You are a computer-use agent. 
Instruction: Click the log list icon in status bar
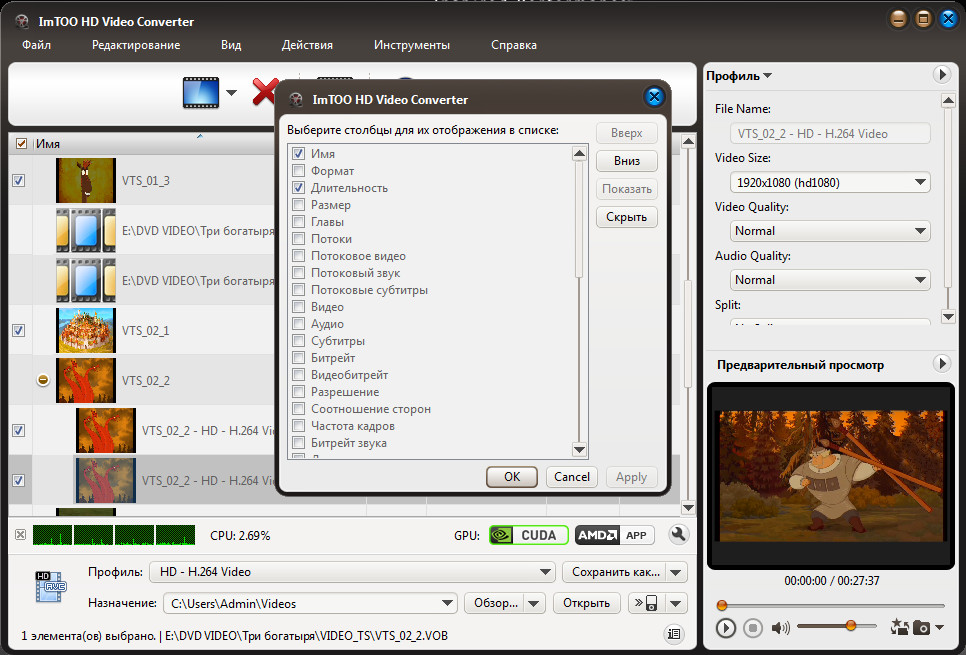(x=674, y=633)
